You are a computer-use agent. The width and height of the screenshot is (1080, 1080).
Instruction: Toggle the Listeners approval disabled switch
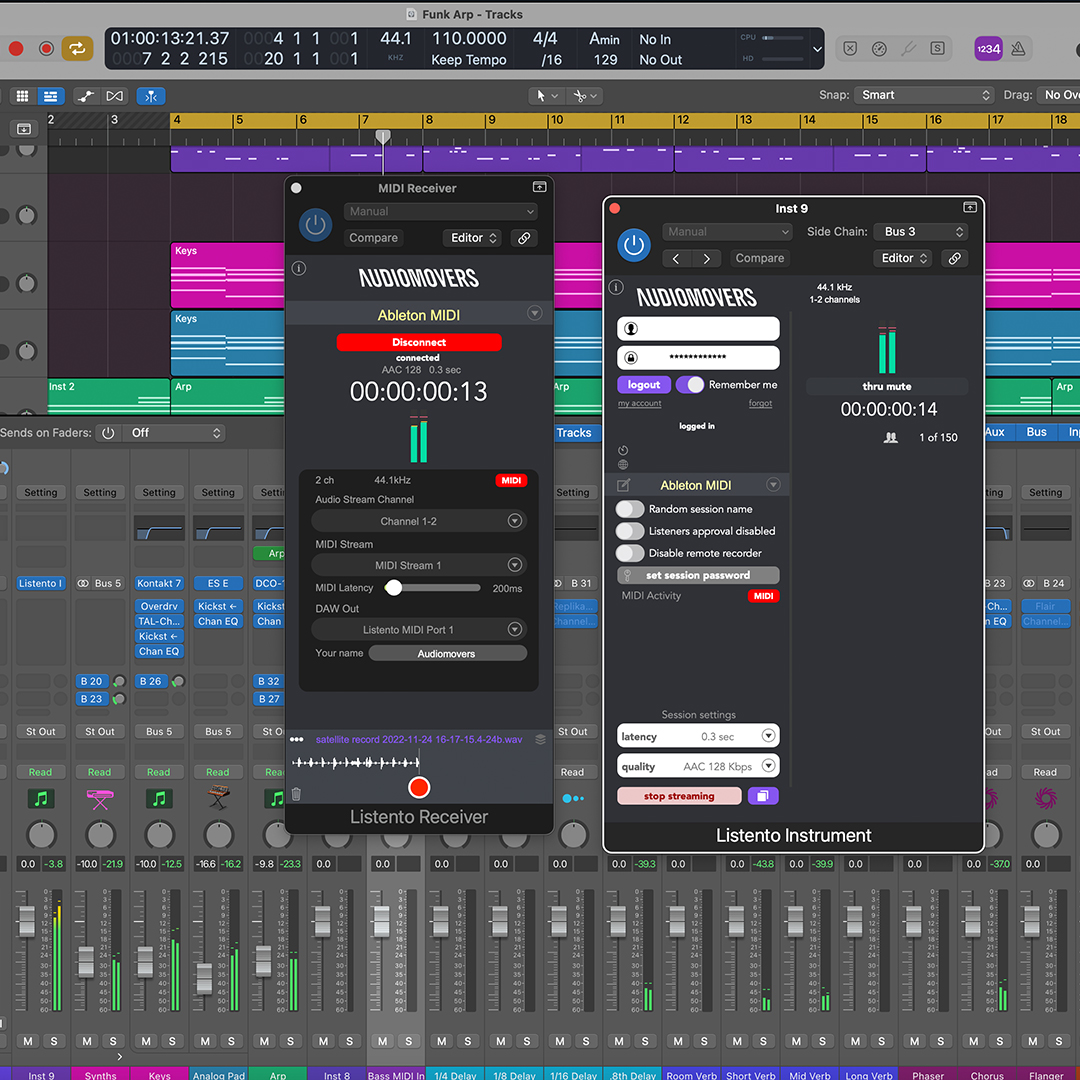630,531
